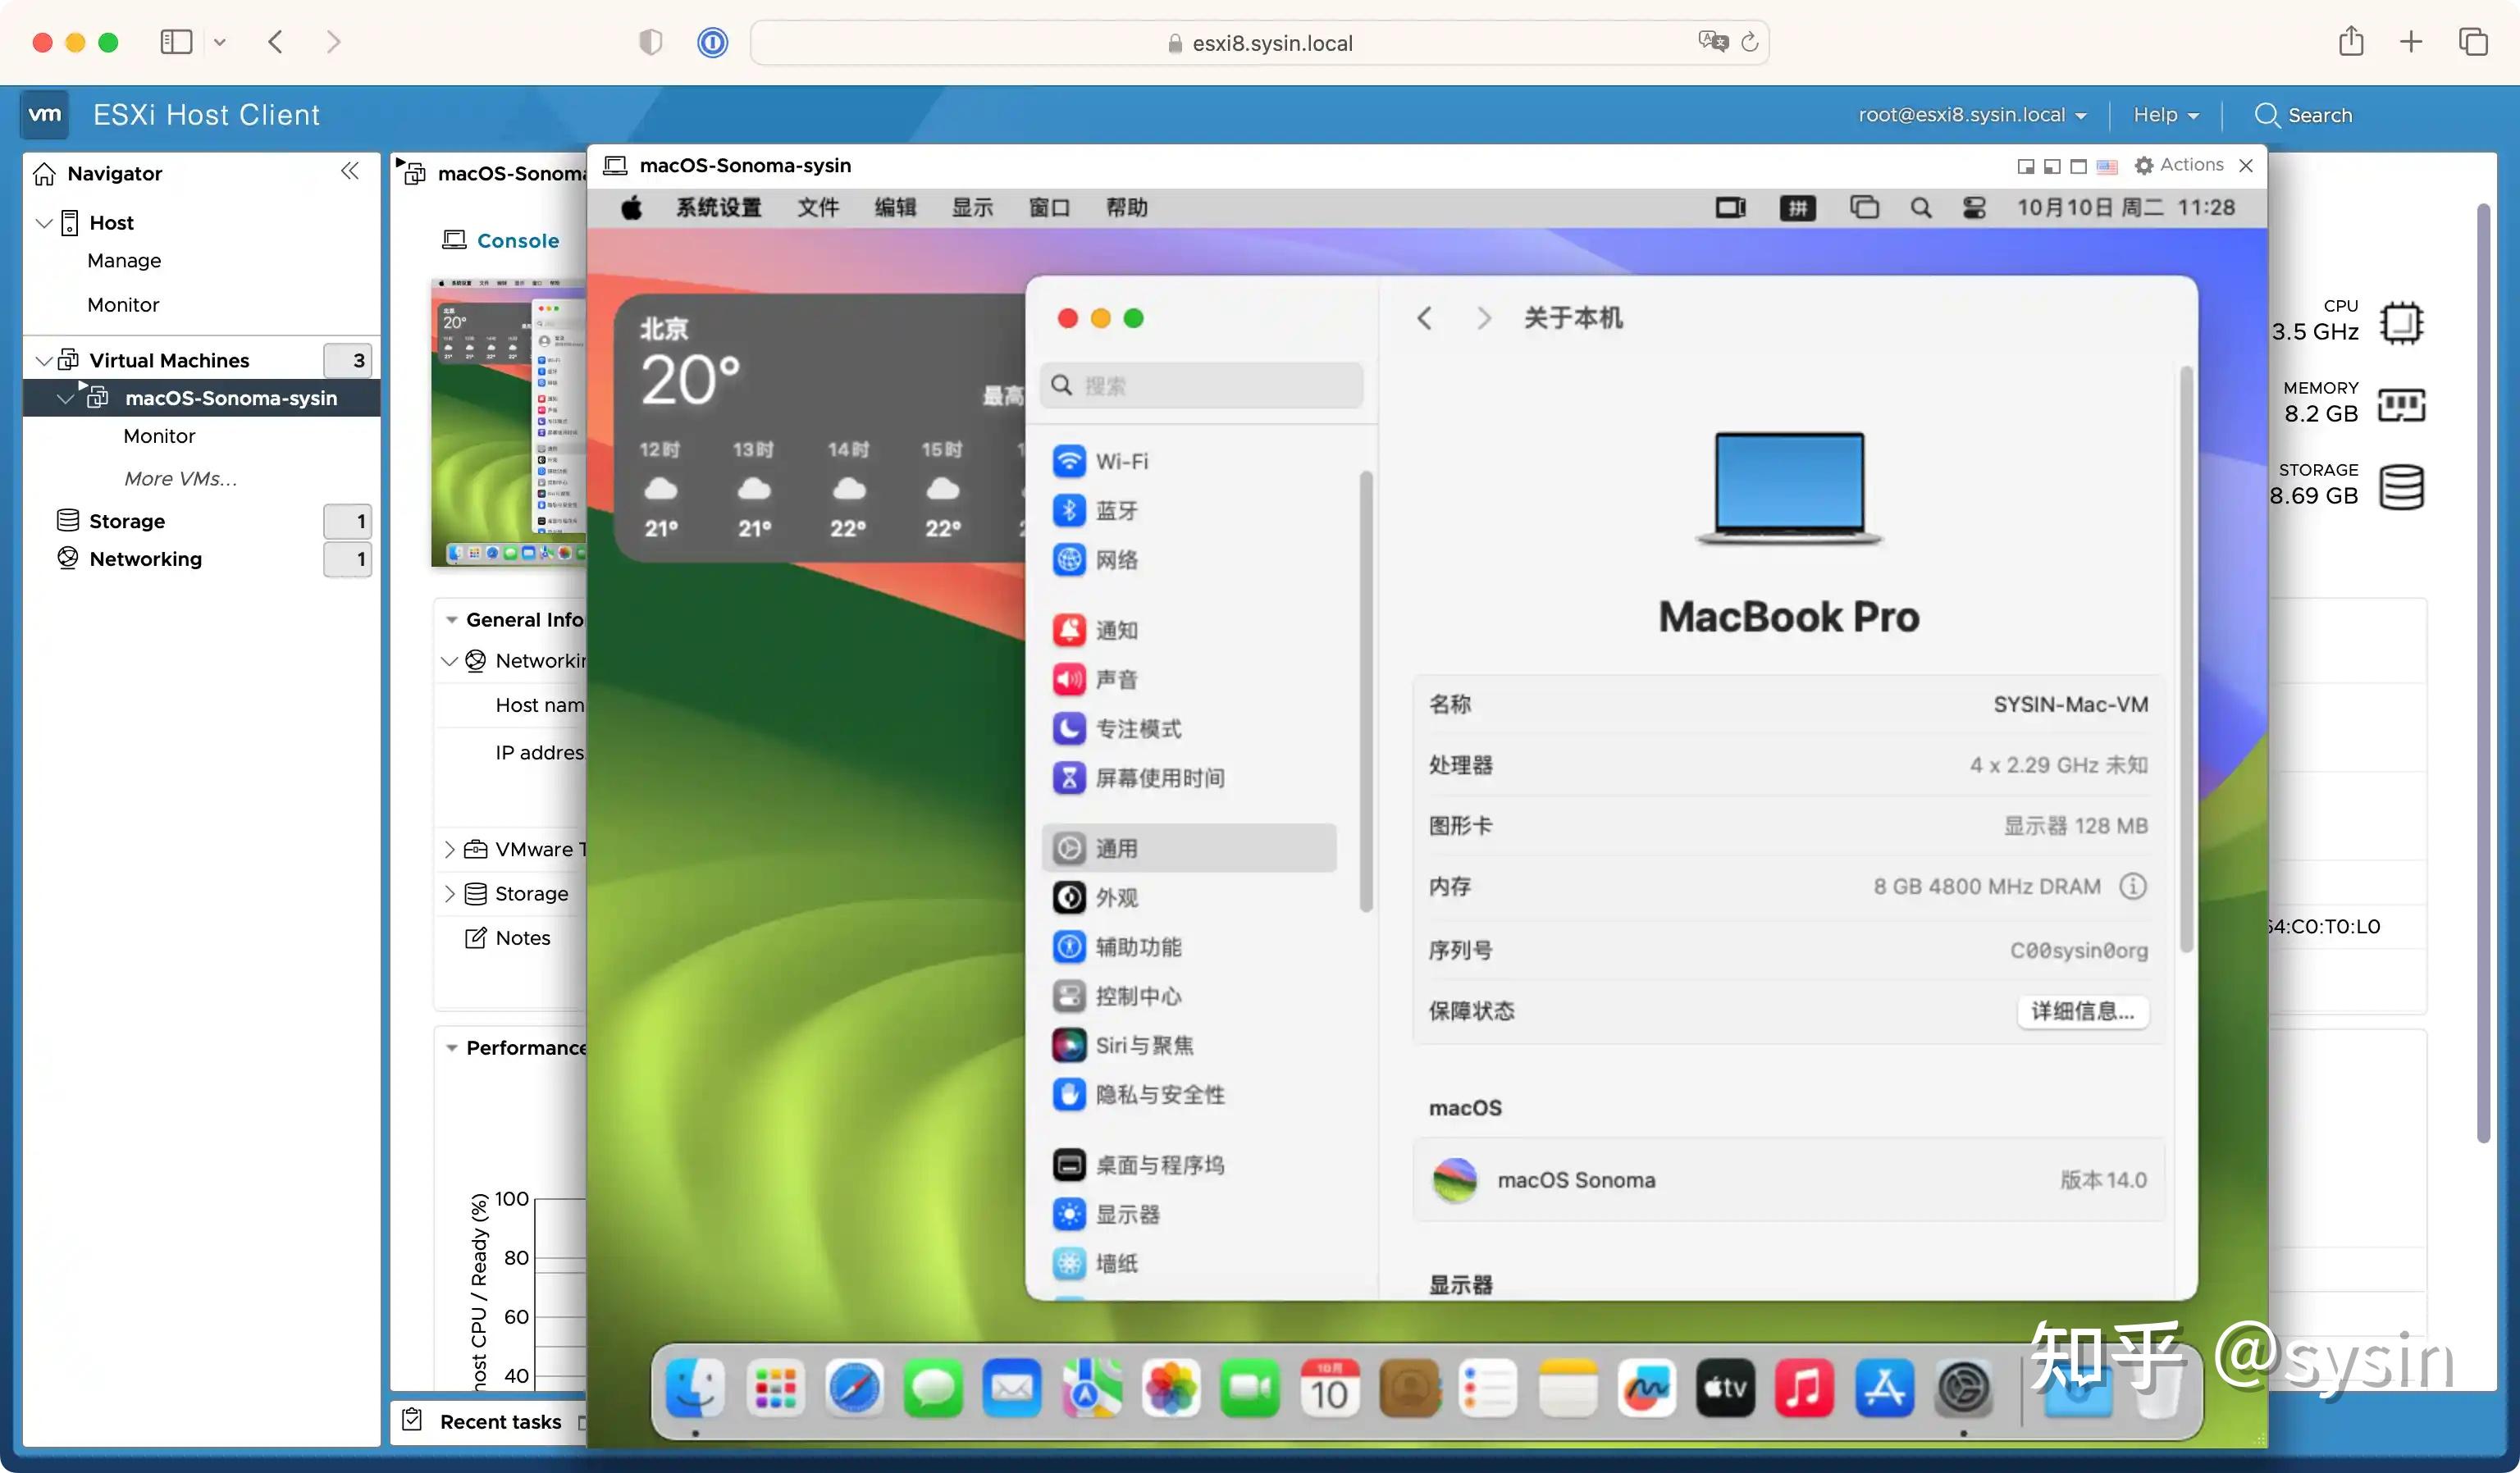Open Launchpad from the Dock

[775, 1388]
